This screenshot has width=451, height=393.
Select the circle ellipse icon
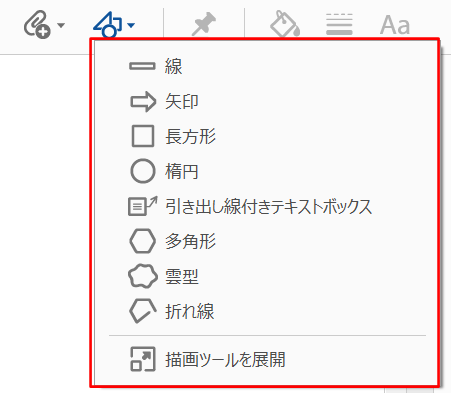tap(143, 171)
